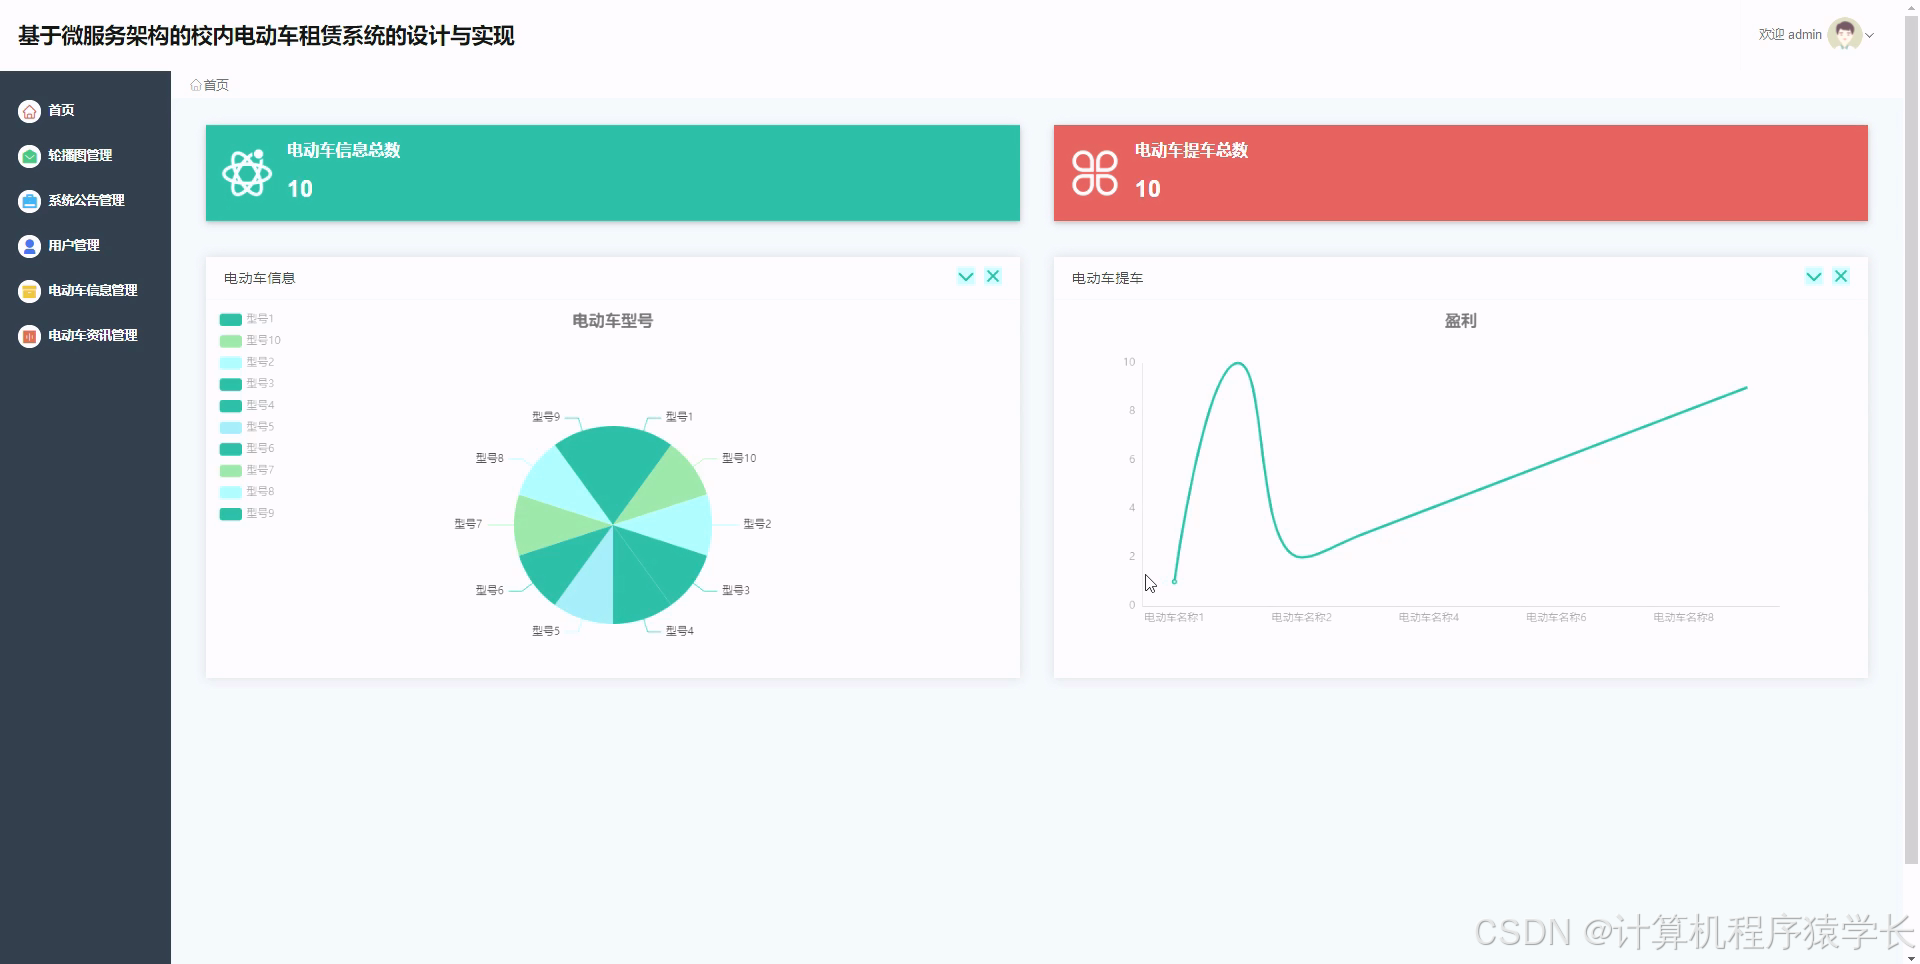This screenshot has width=1920, height=964.
Task: Click the 系统公告管理 sidebar icon
Action: [30, 201]
